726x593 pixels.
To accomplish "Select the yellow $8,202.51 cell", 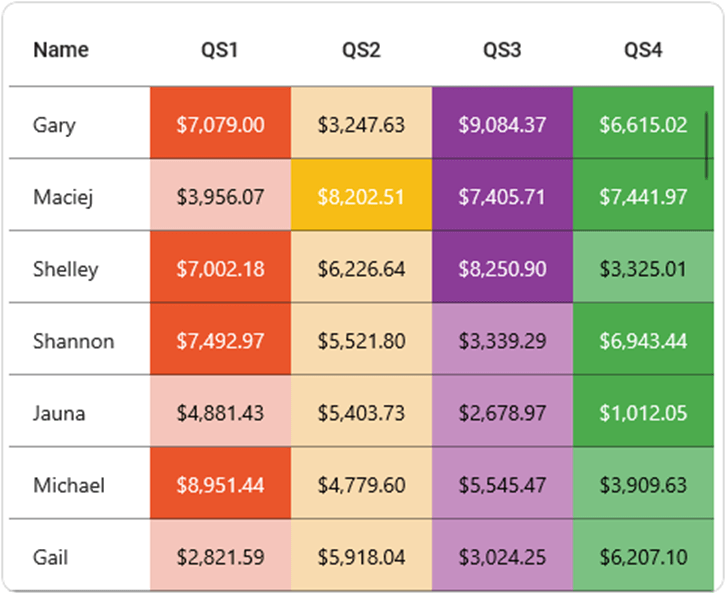I will [361, 197].
